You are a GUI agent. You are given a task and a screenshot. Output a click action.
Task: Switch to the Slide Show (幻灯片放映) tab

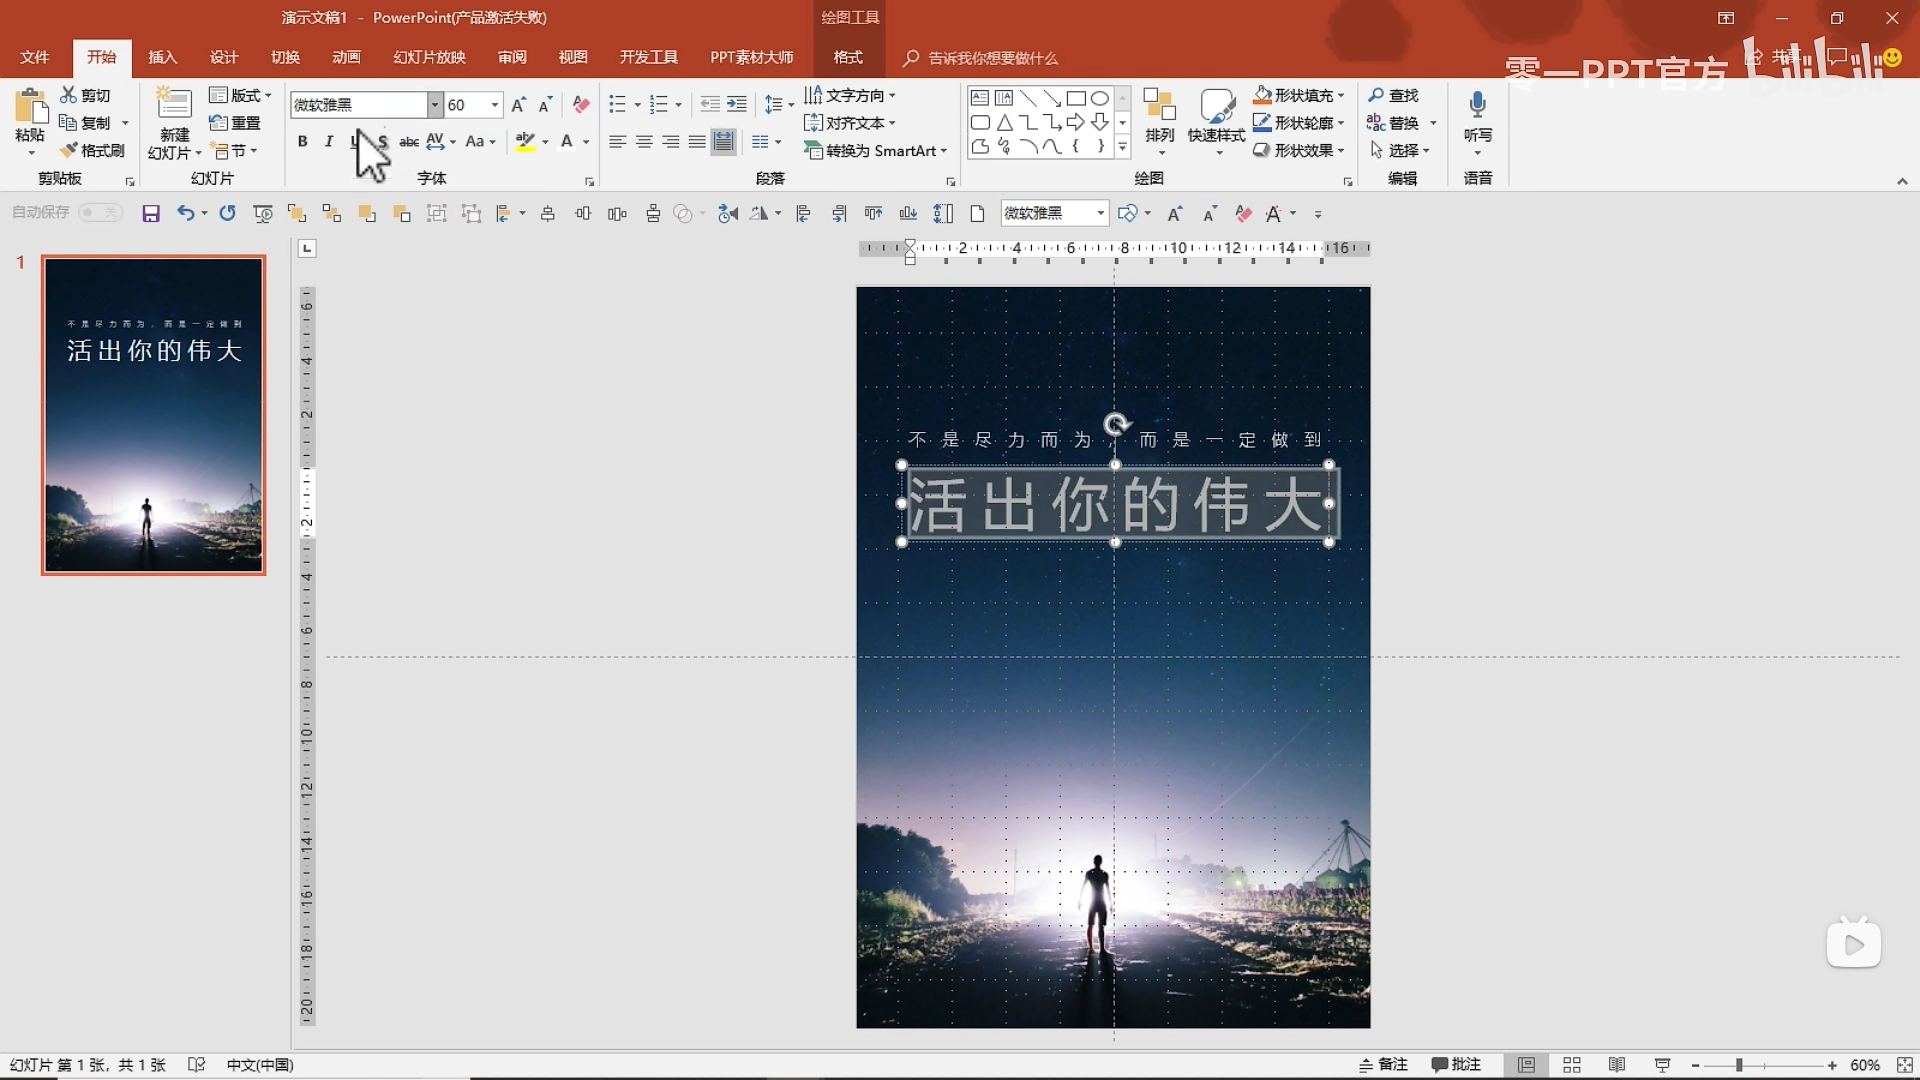pyautogui.click(x=429, y=57)
